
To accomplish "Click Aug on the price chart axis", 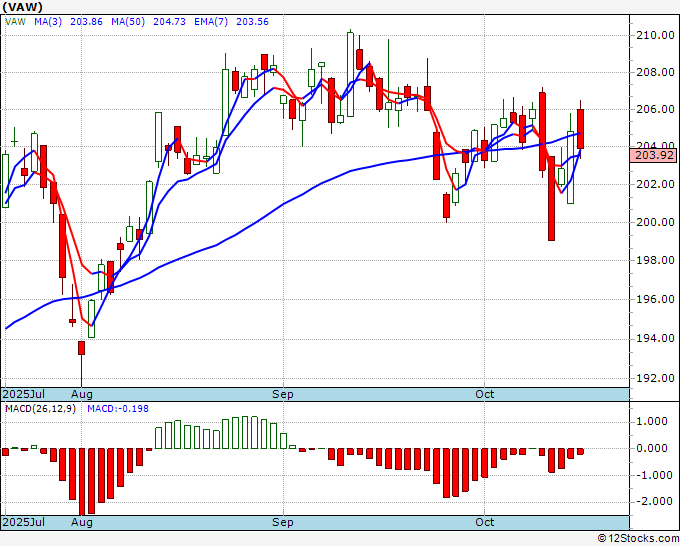I will pos(82,394).
